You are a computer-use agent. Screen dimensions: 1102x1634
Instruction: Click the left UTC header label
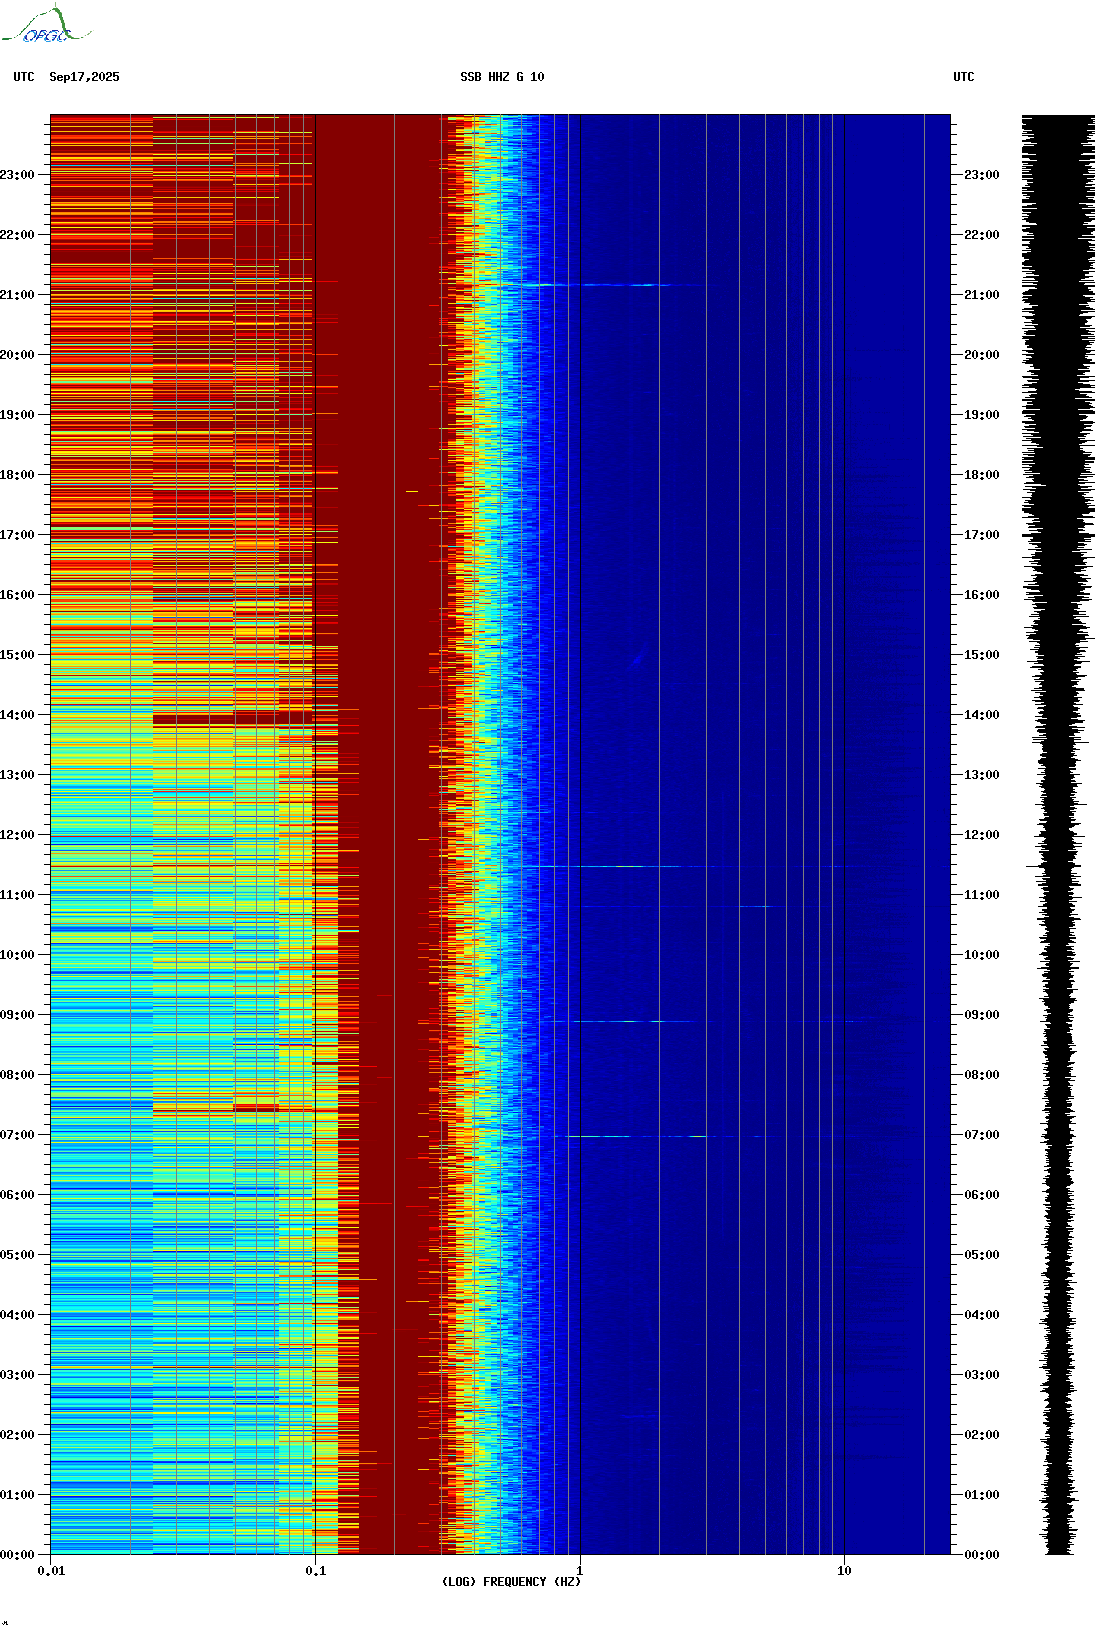(x=24, y=77)
